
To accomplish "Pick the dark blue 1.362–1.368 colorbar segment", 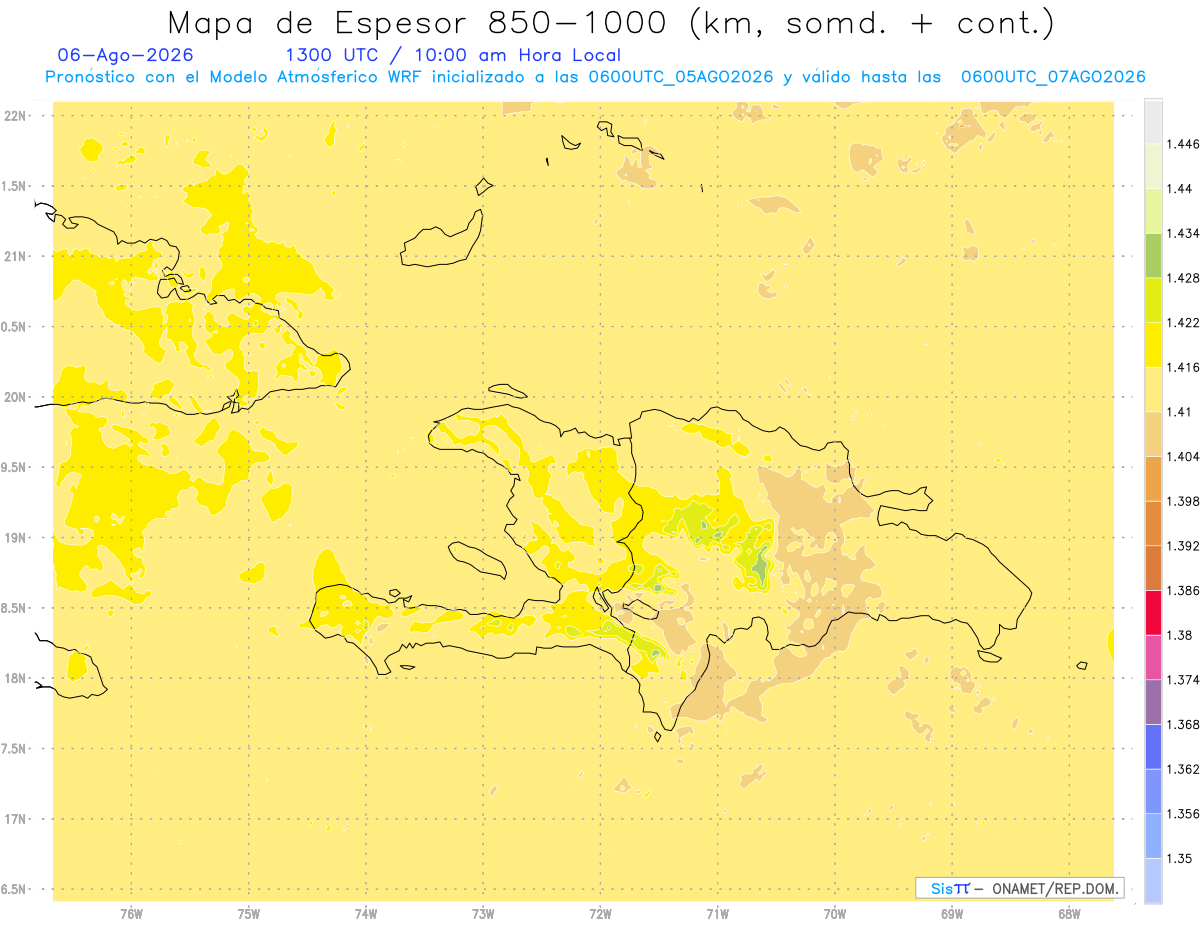I will click(1153, 747).
